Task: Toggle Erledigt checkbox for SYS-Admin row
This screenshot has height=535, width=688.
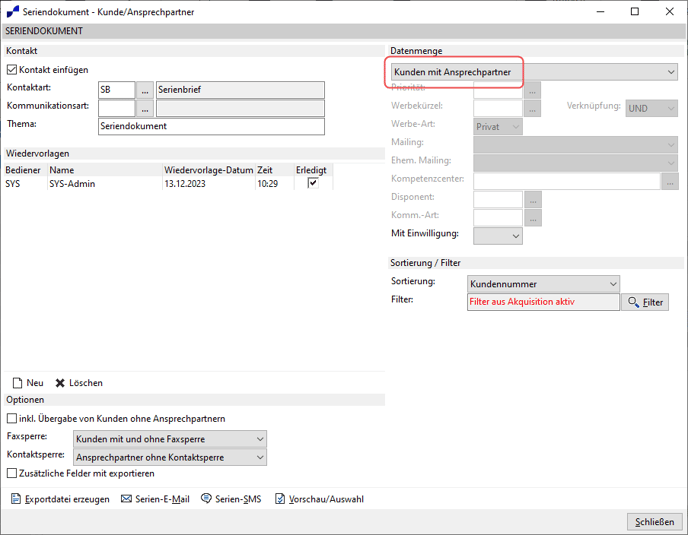Action: 313,183
